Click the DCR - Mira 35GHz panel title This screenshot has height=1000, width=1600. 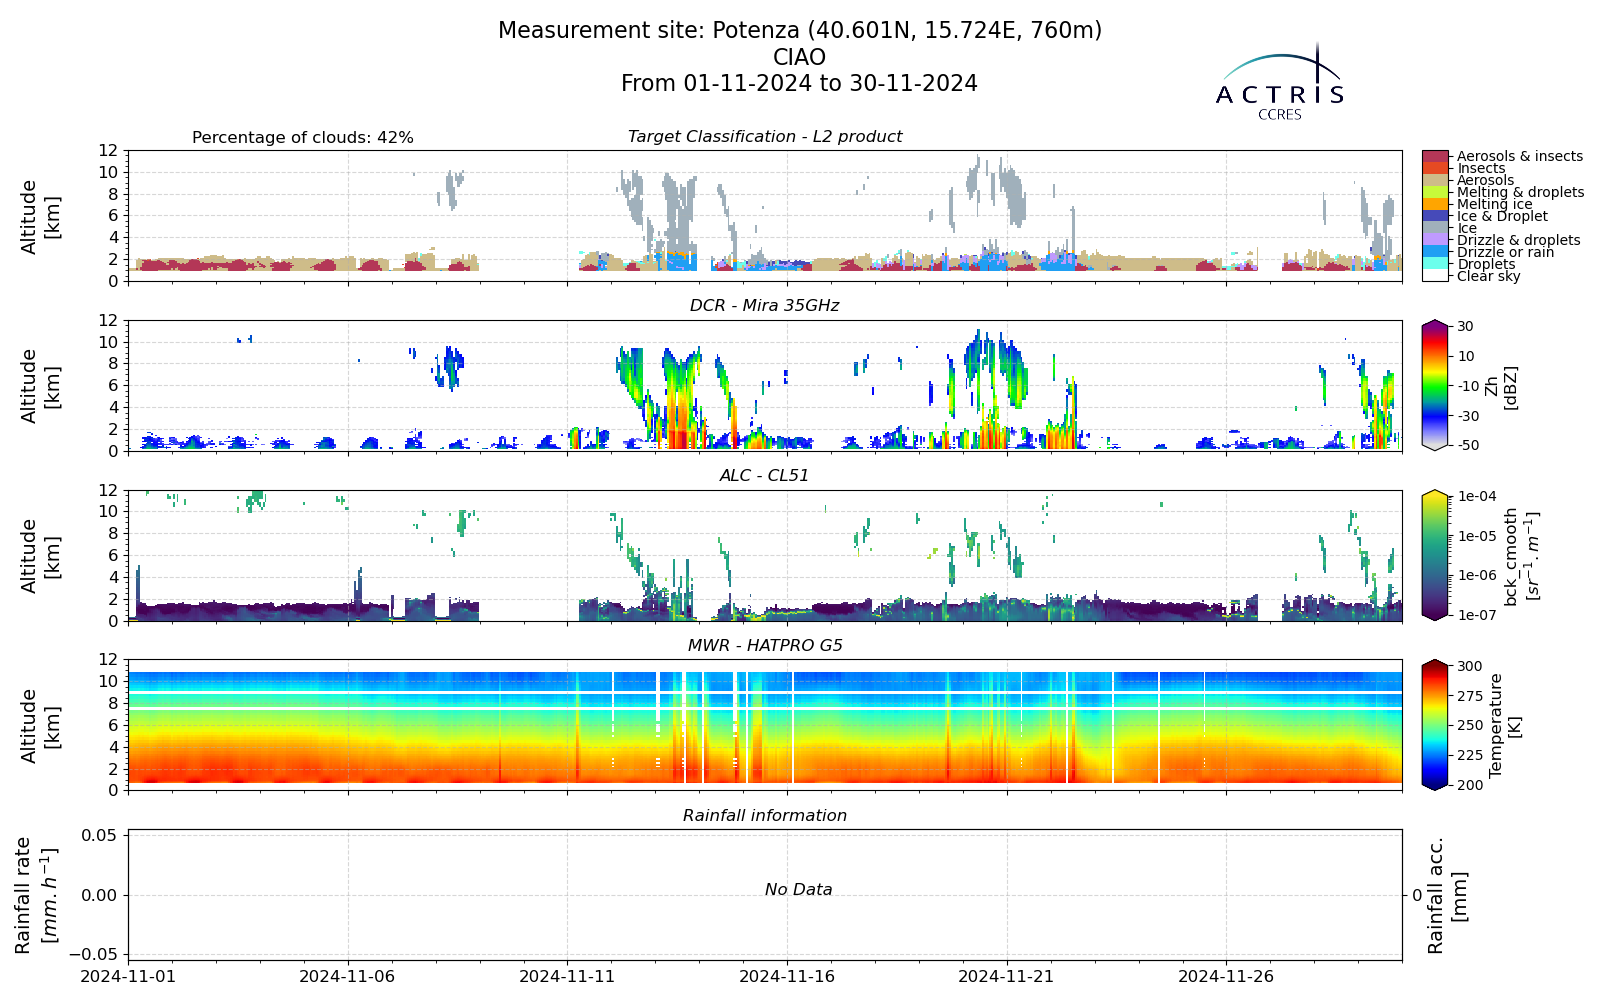(x=765, y=306)
